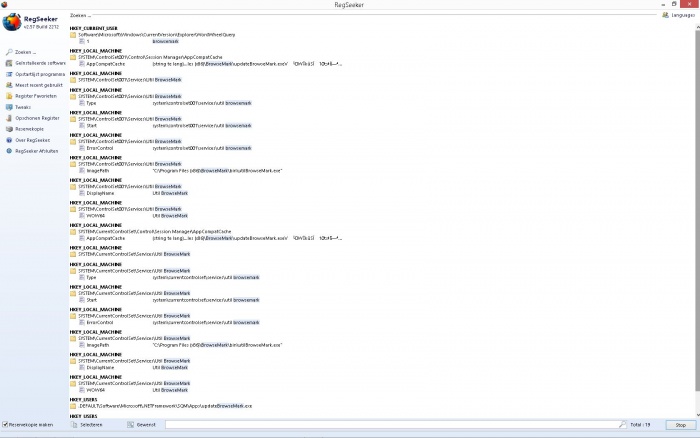Select the HKEY_CURRENT_USER heading
The image size is (700, 438).
(x=93, y=28)
